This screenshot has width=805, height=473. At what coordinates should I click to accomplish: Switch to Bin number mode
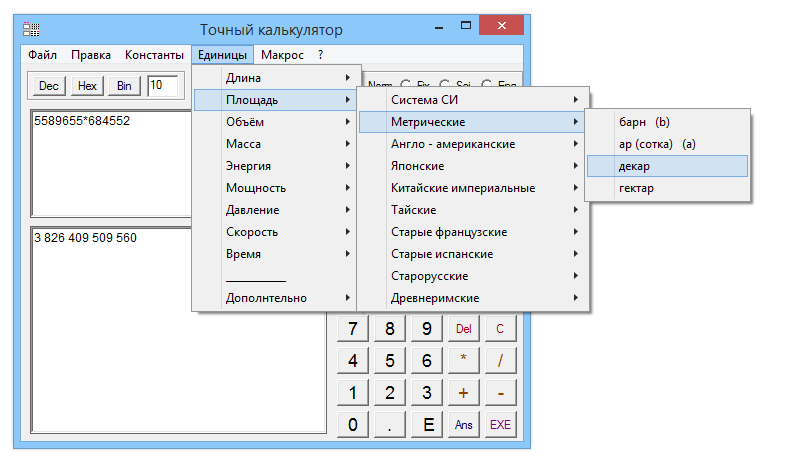pos(124,86)
